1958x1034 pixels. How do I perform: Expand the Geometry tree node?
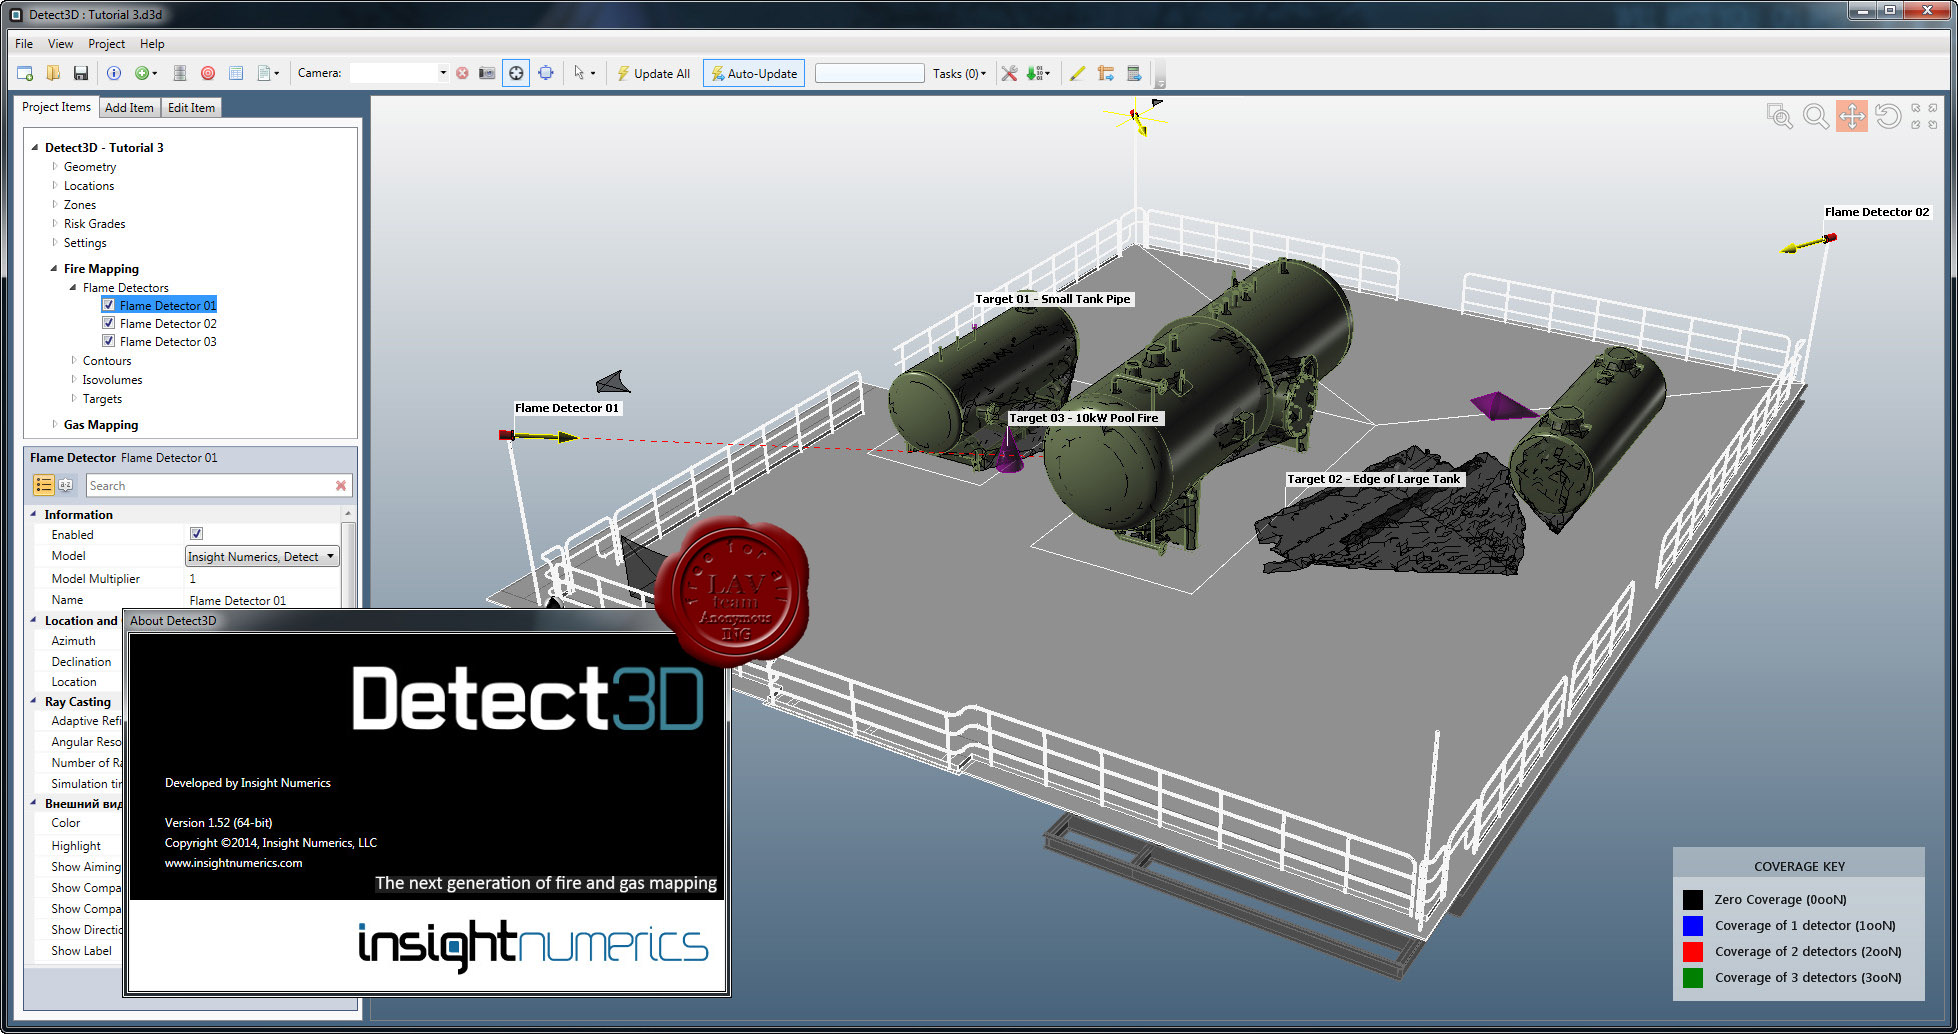[x=54, y=166]
